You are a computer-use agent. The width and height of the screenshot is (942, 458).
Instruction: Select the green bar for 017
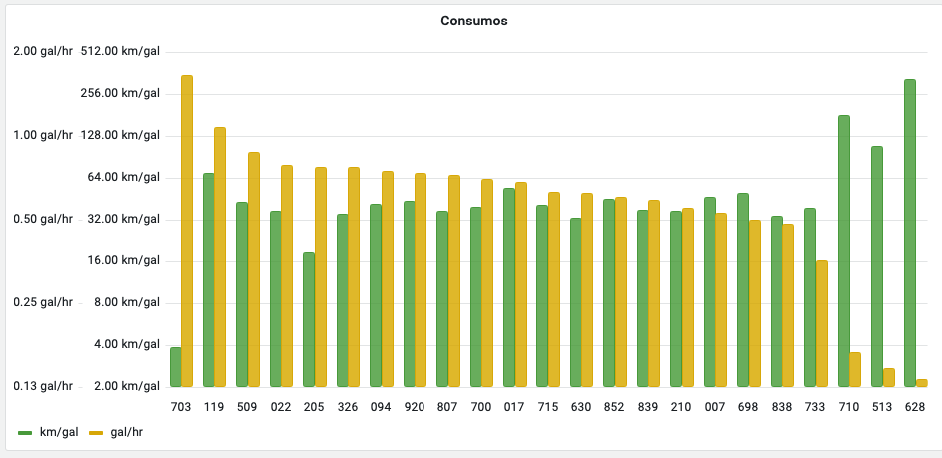[509, 287]
